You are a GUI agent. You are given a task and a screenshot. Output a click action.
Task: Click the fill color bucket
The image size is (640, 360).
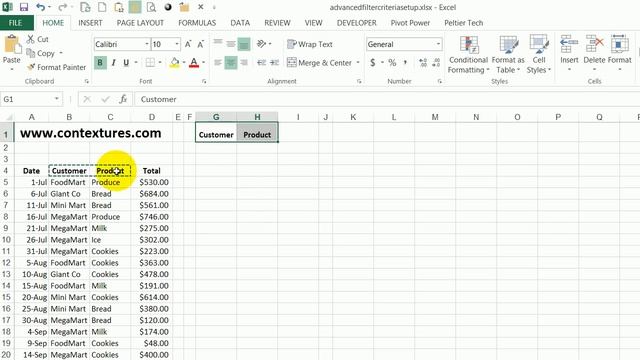tap(174, 62)
